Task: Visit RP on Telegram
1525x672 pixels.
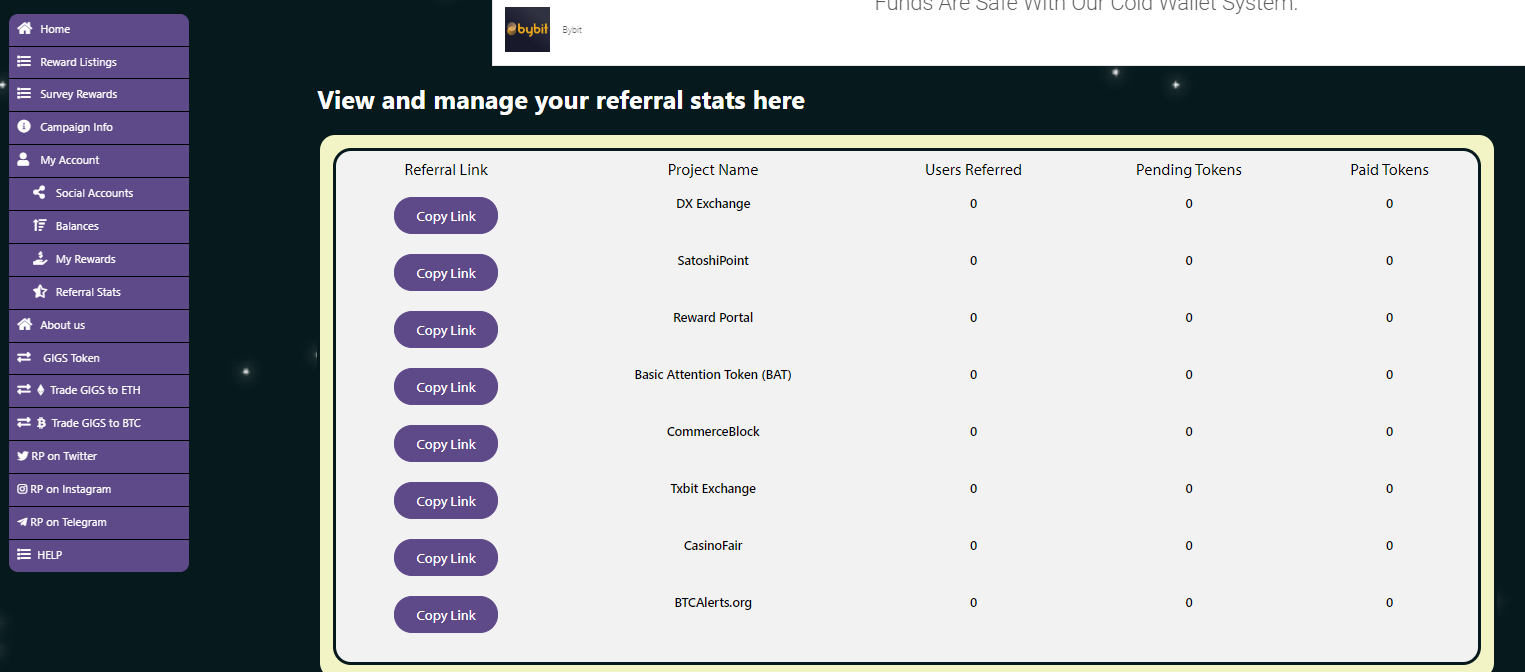Action: (x=99, y=523)
